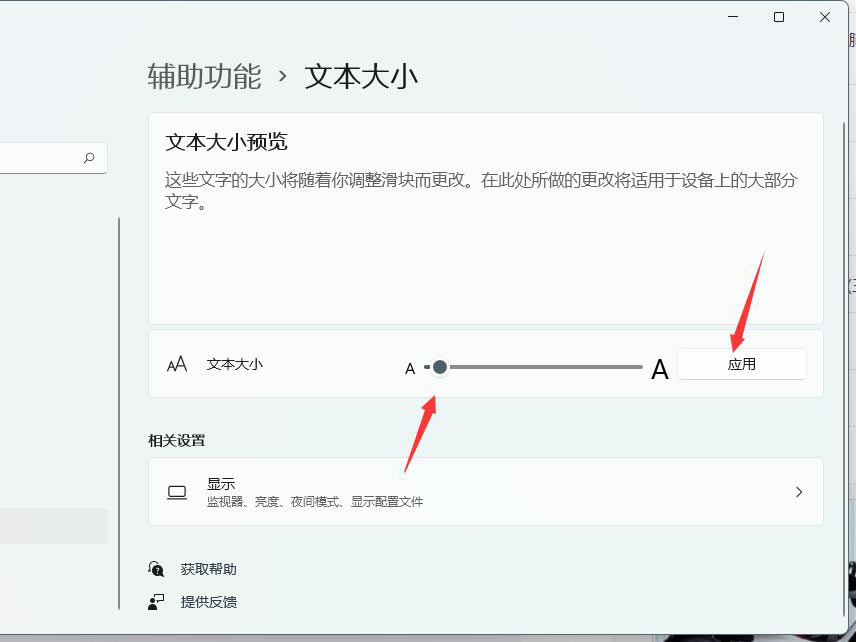The width and height of the screenshot is (856, 642).
Task: Click the 获取帮助 headset icon
Action: [157, 569]
